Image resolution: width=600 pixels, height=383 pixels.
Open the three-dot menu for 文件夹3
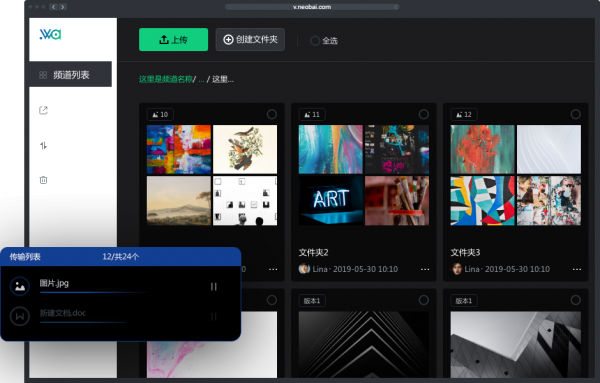pyautogui.click(x=577, y=269)
